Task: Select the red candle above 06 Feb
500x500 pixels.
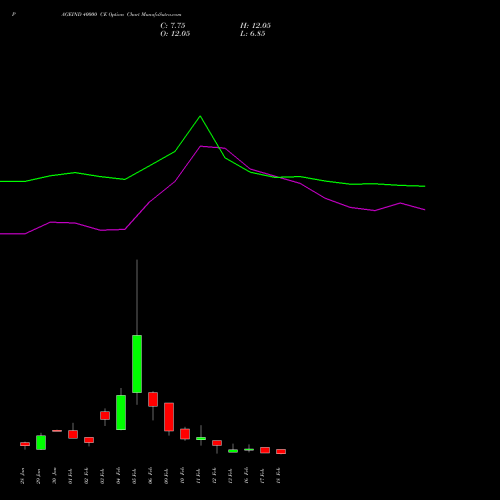Action: (153, 399)
